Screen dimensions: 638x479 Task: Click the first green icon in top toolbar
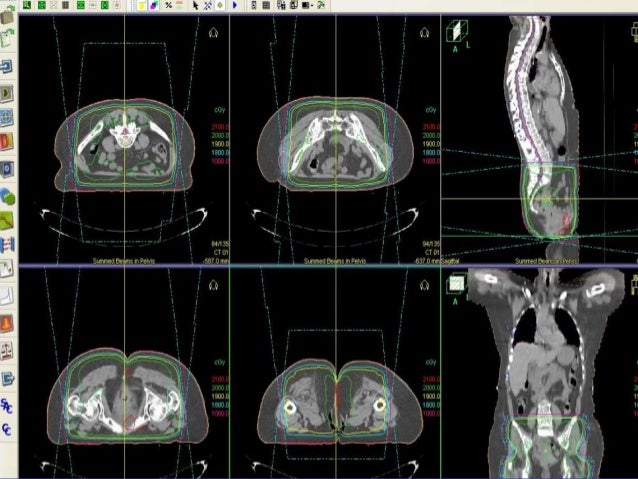28,5
